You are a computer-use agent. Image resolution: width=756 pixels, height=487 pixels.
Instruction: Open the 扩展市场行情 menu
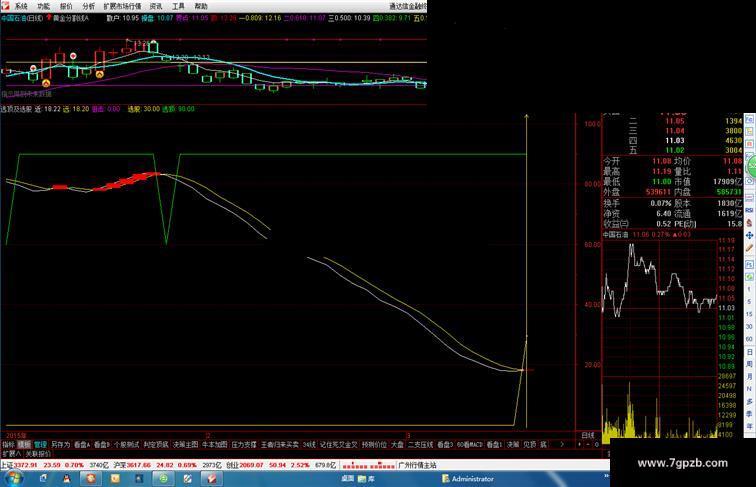click(x=122, y=6)
